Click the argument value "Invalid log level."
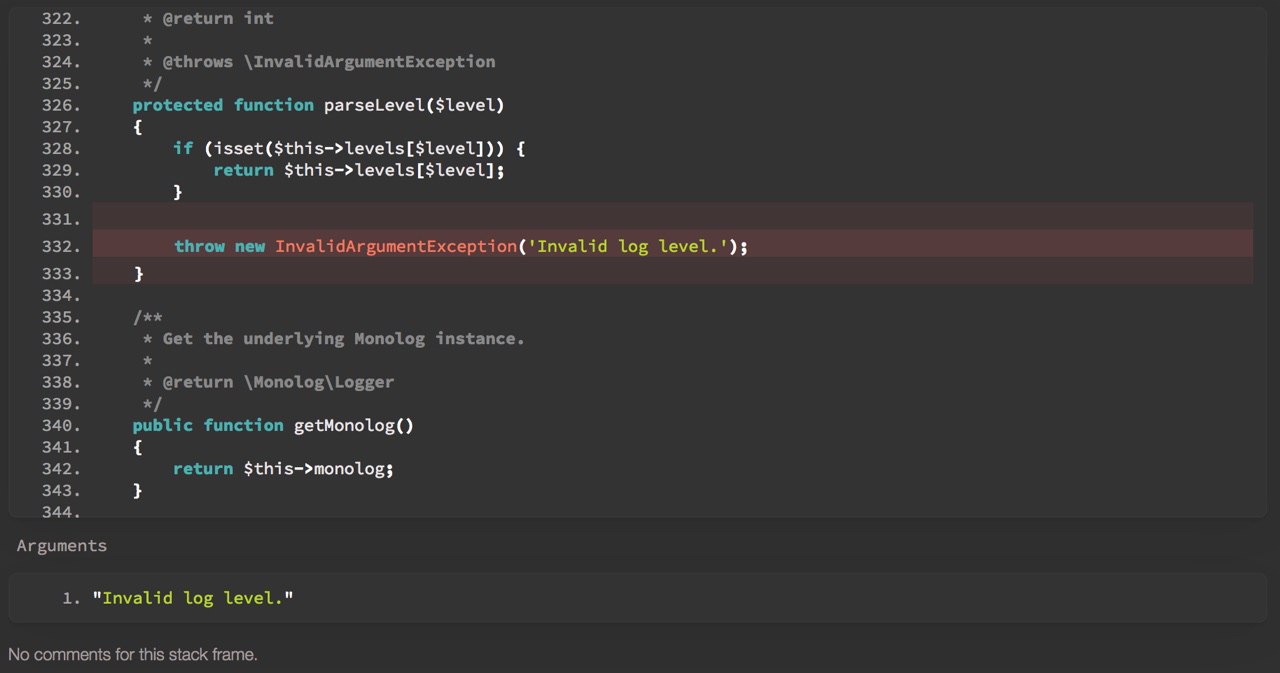 pos(193,598)
